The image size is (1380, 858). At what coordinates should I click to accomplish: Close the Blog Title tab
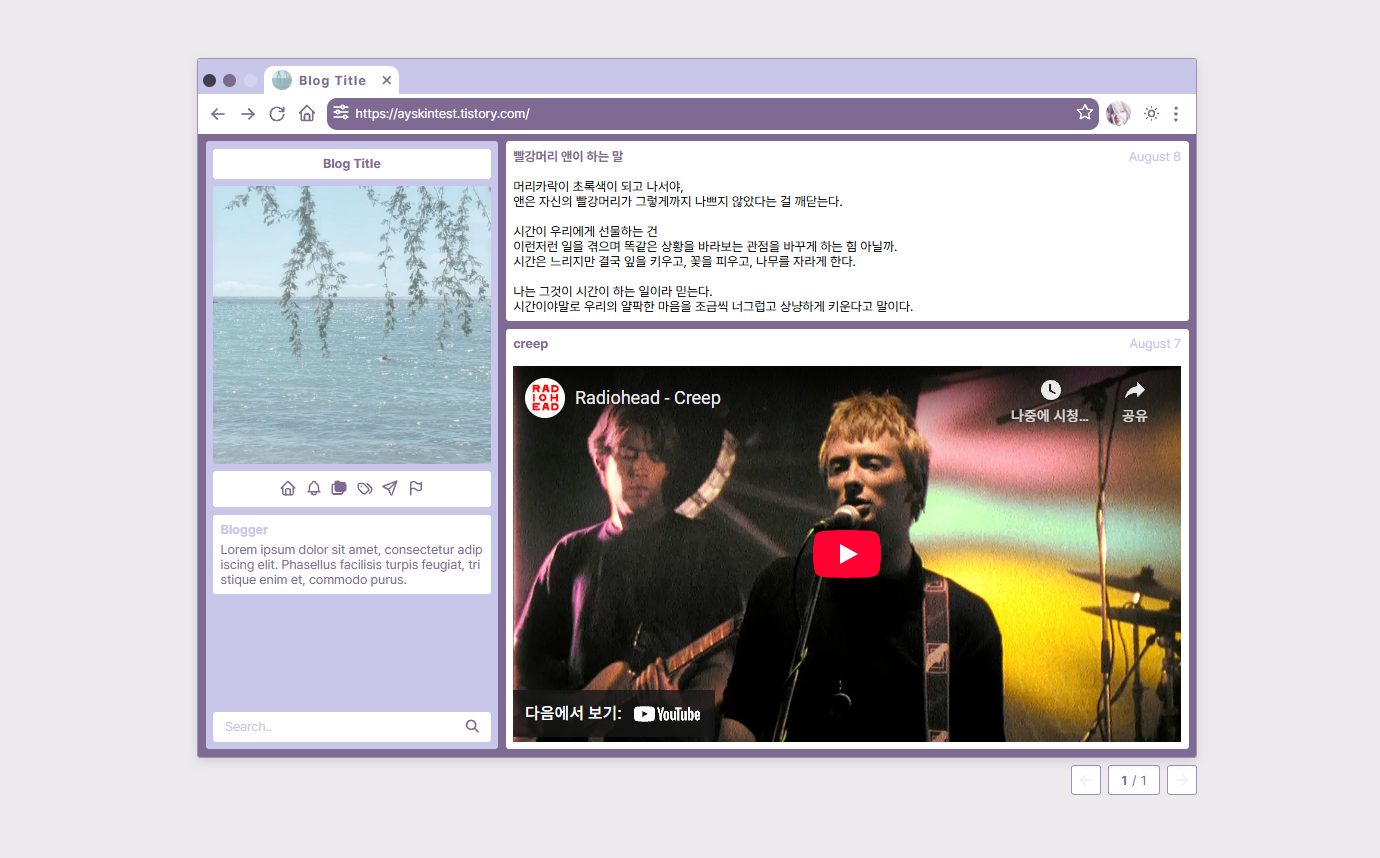pos(387,80)
